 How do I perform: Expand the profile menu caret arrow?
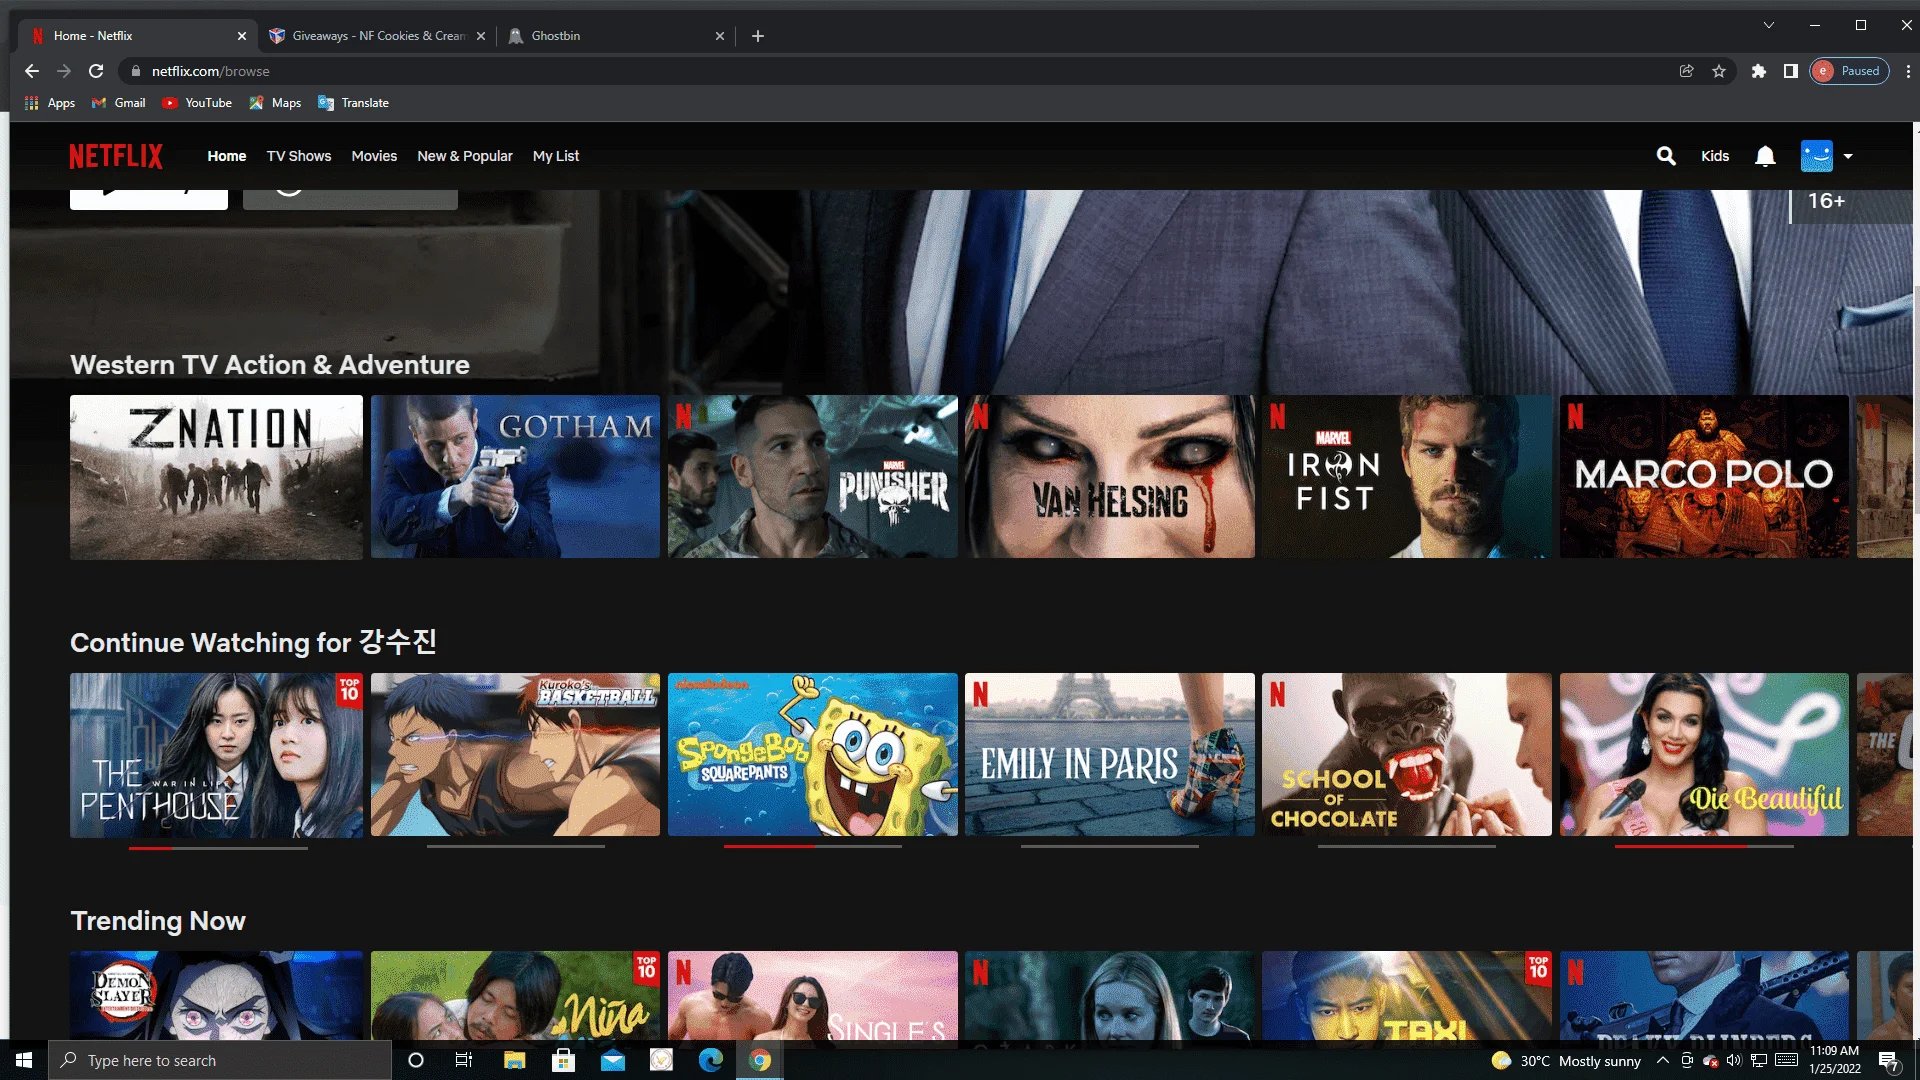click(1848, 156)
